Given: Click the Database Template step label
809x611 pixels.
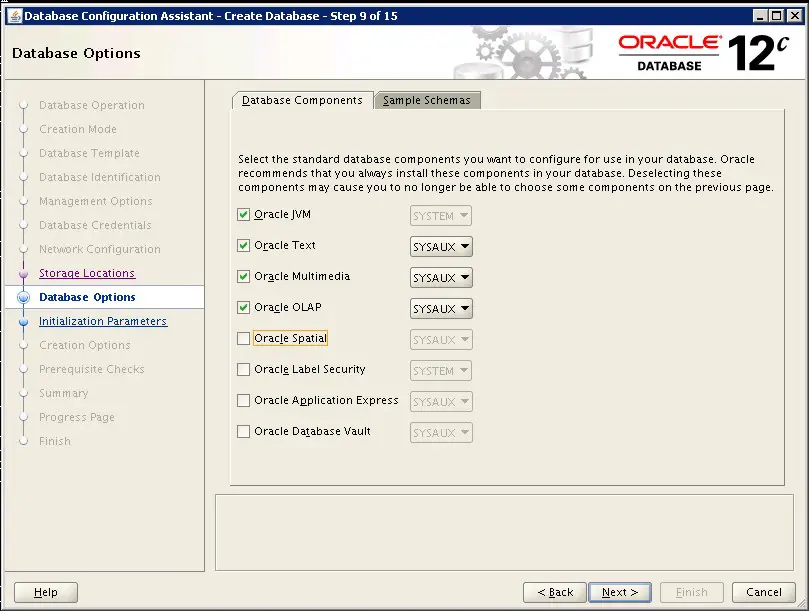Looking at the screenshot, I should click(89, 153).
